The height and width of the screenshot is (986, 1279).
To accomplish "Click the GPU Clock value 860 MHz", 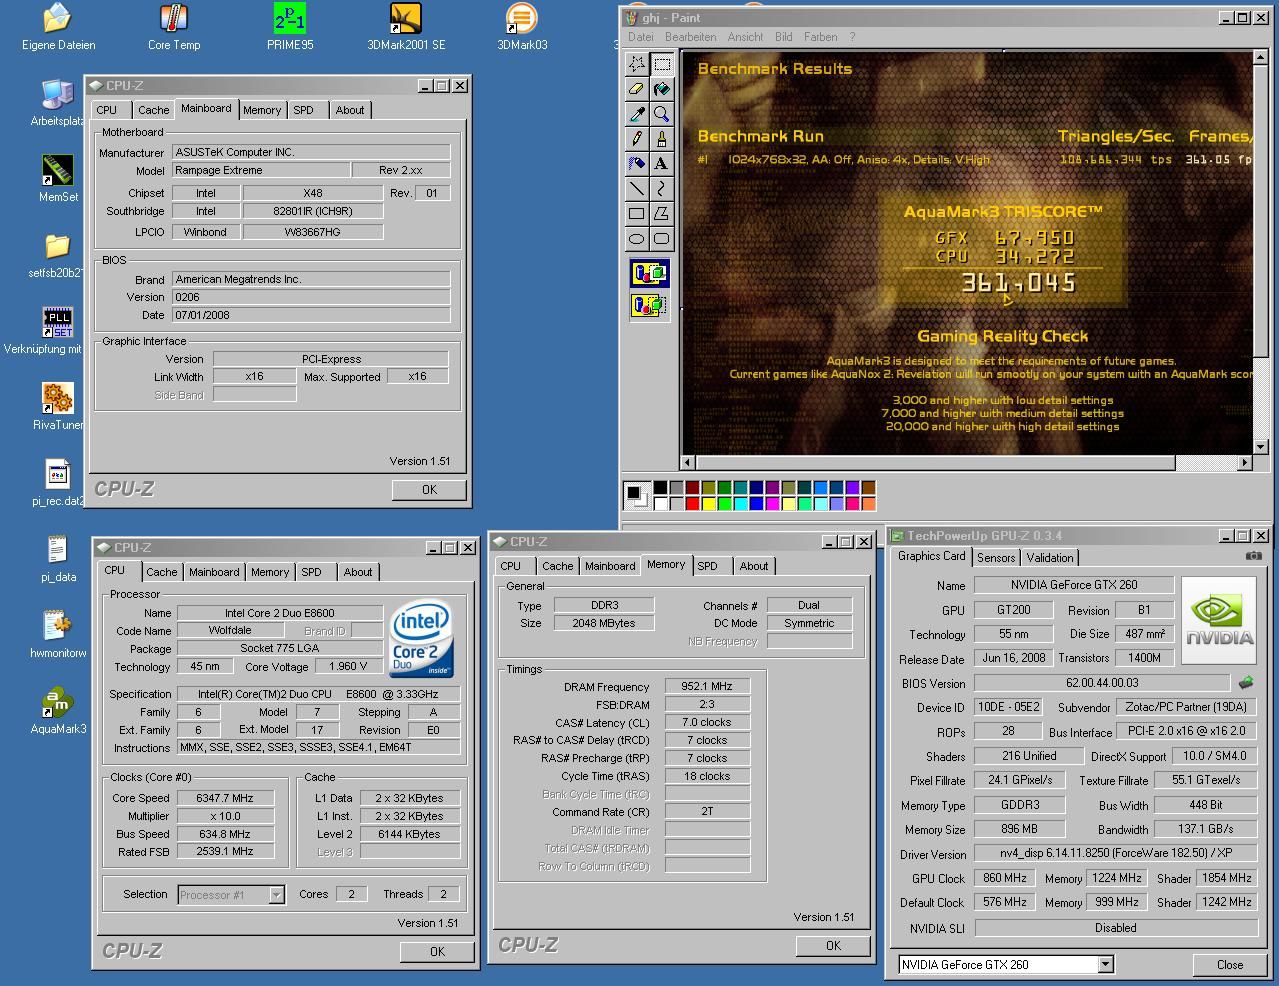I will [x=1004, y=878].
